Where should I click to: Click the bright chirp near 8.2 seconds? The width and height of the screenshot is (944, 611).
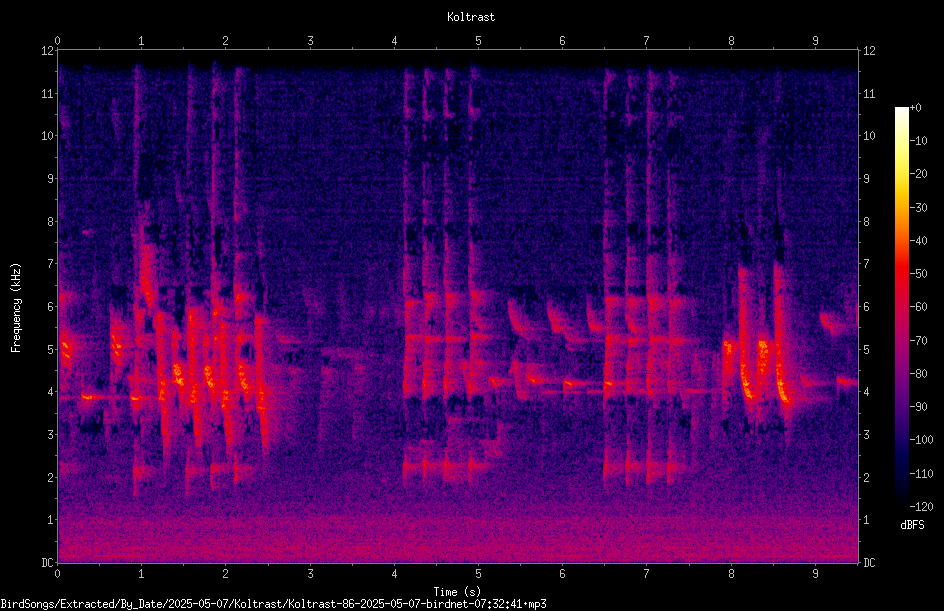click(745, 376)
